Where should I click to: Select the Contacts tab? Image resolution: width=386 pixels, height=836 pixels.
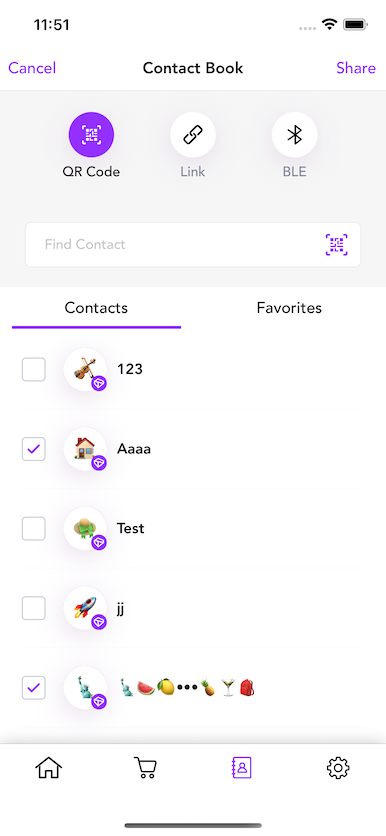(96, 308)
